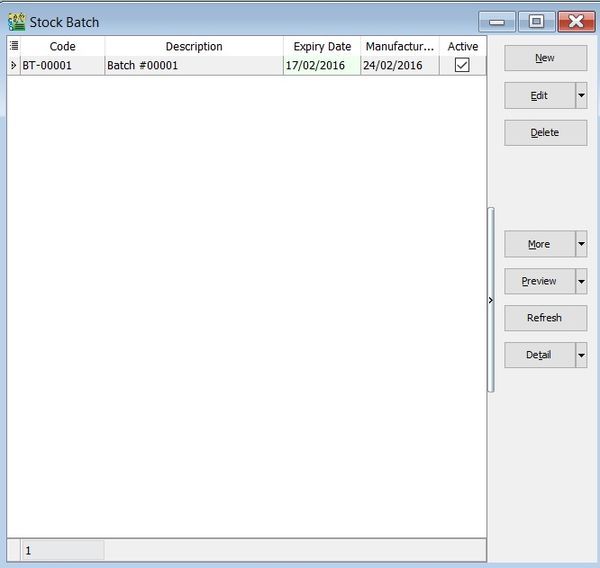
Task: Click the Active column header
Action: (x=462, y=47)
